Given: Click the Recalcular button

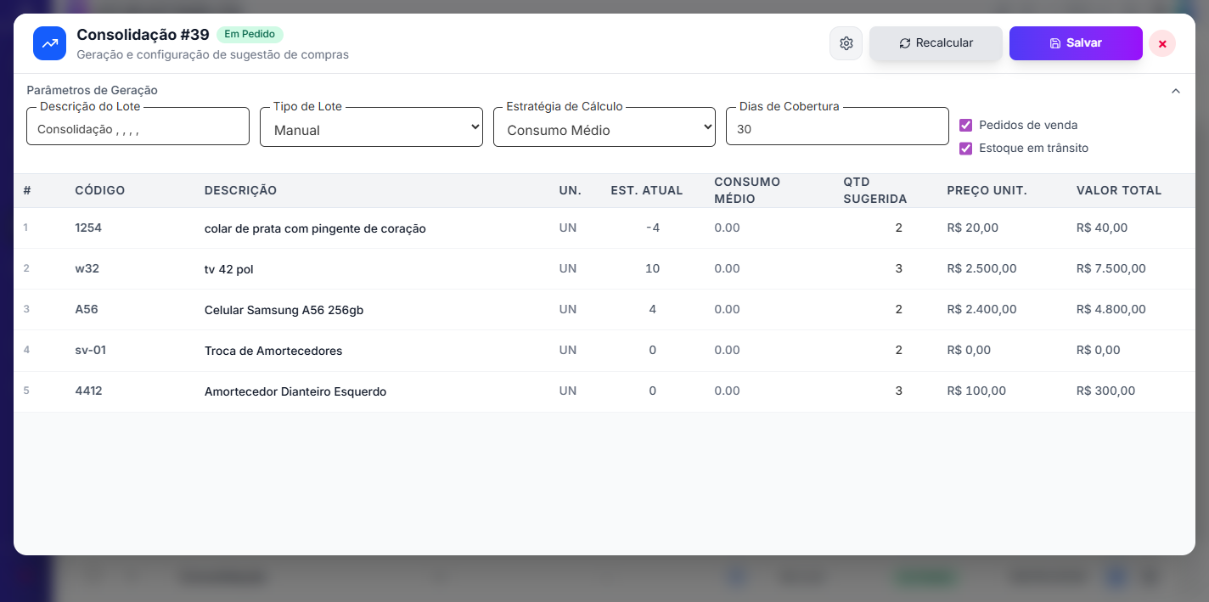Looking at the screenshot, I should point(936,43).
